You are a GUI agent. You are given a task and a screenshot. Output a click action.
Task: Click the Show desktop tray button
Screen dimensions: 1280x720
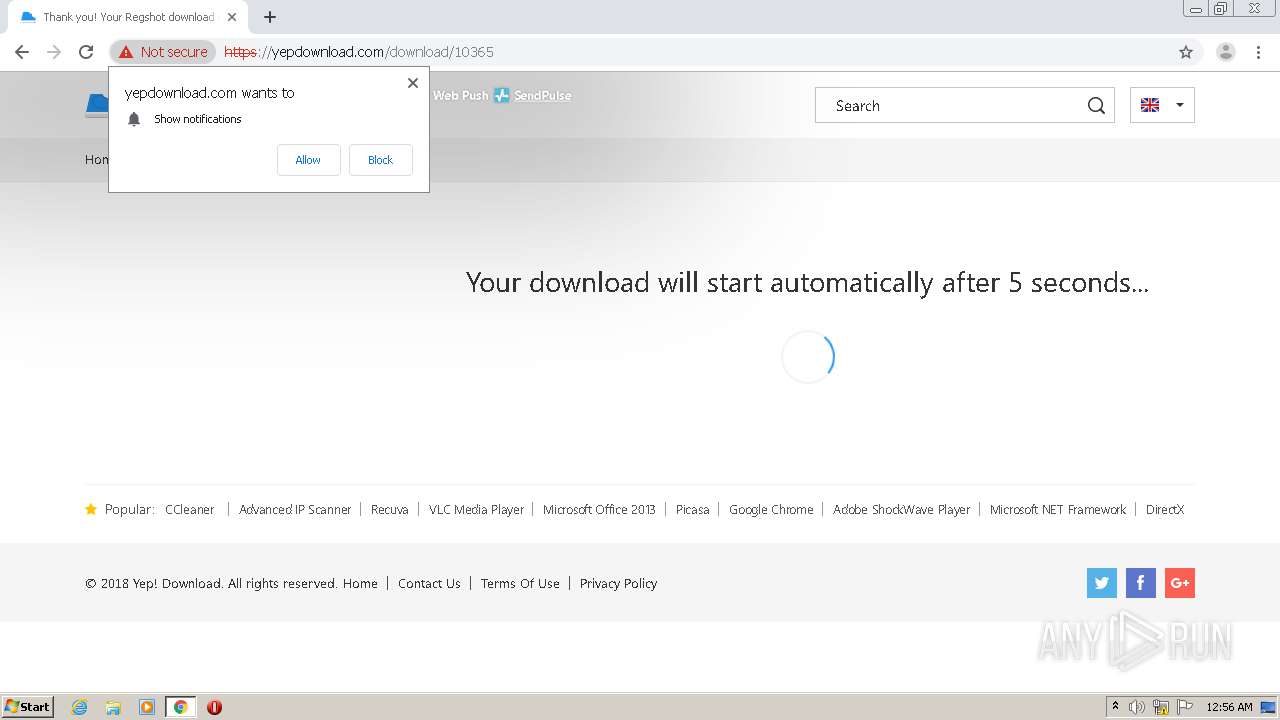[x=1268, y=707]
